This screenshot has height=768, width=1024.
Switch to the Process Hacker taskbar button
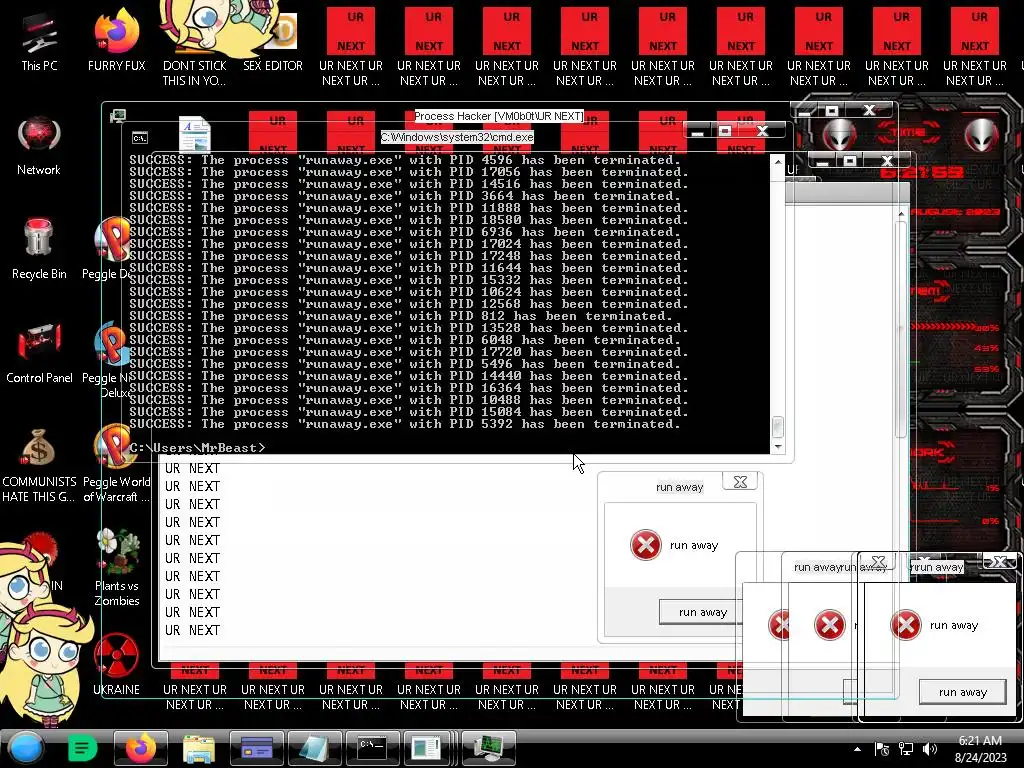click(x=488, y=748)
